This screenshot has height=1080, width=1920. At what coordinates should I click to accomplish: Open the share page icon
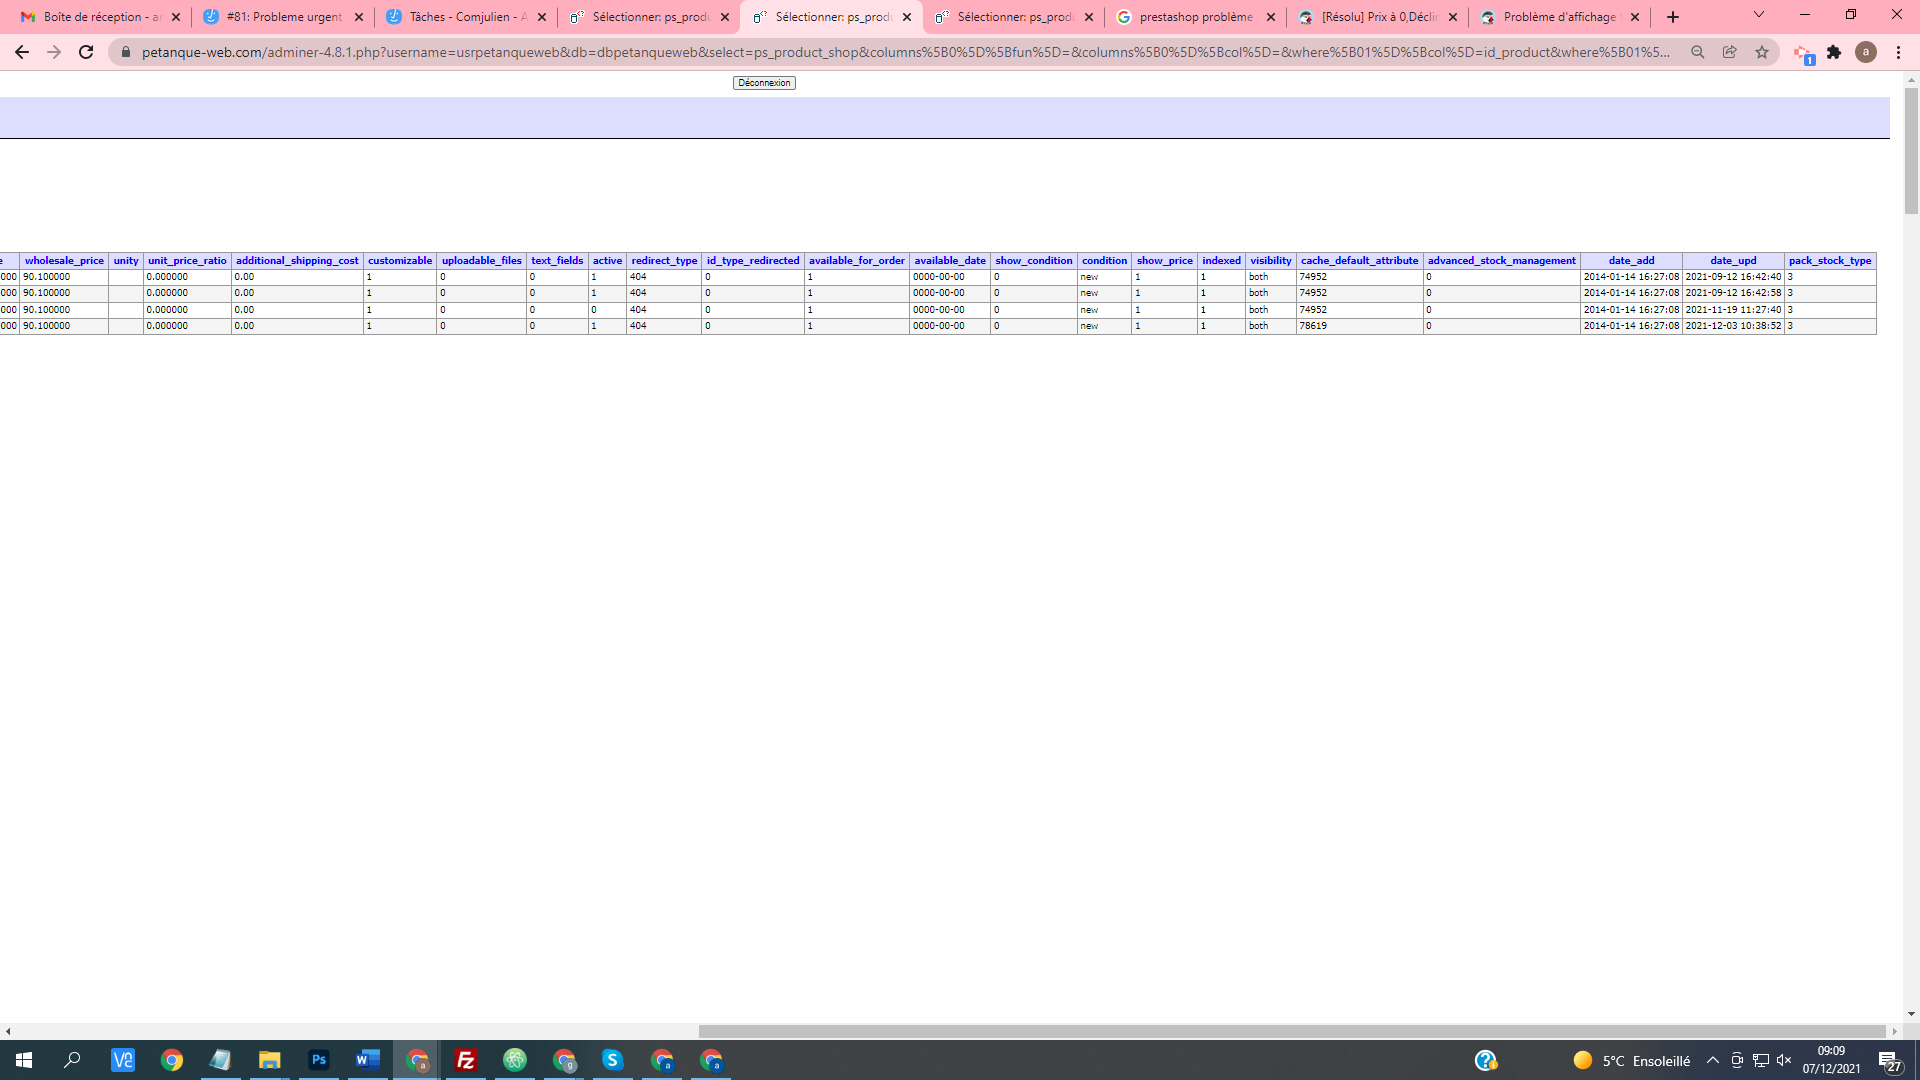[x=1730, y=52]
